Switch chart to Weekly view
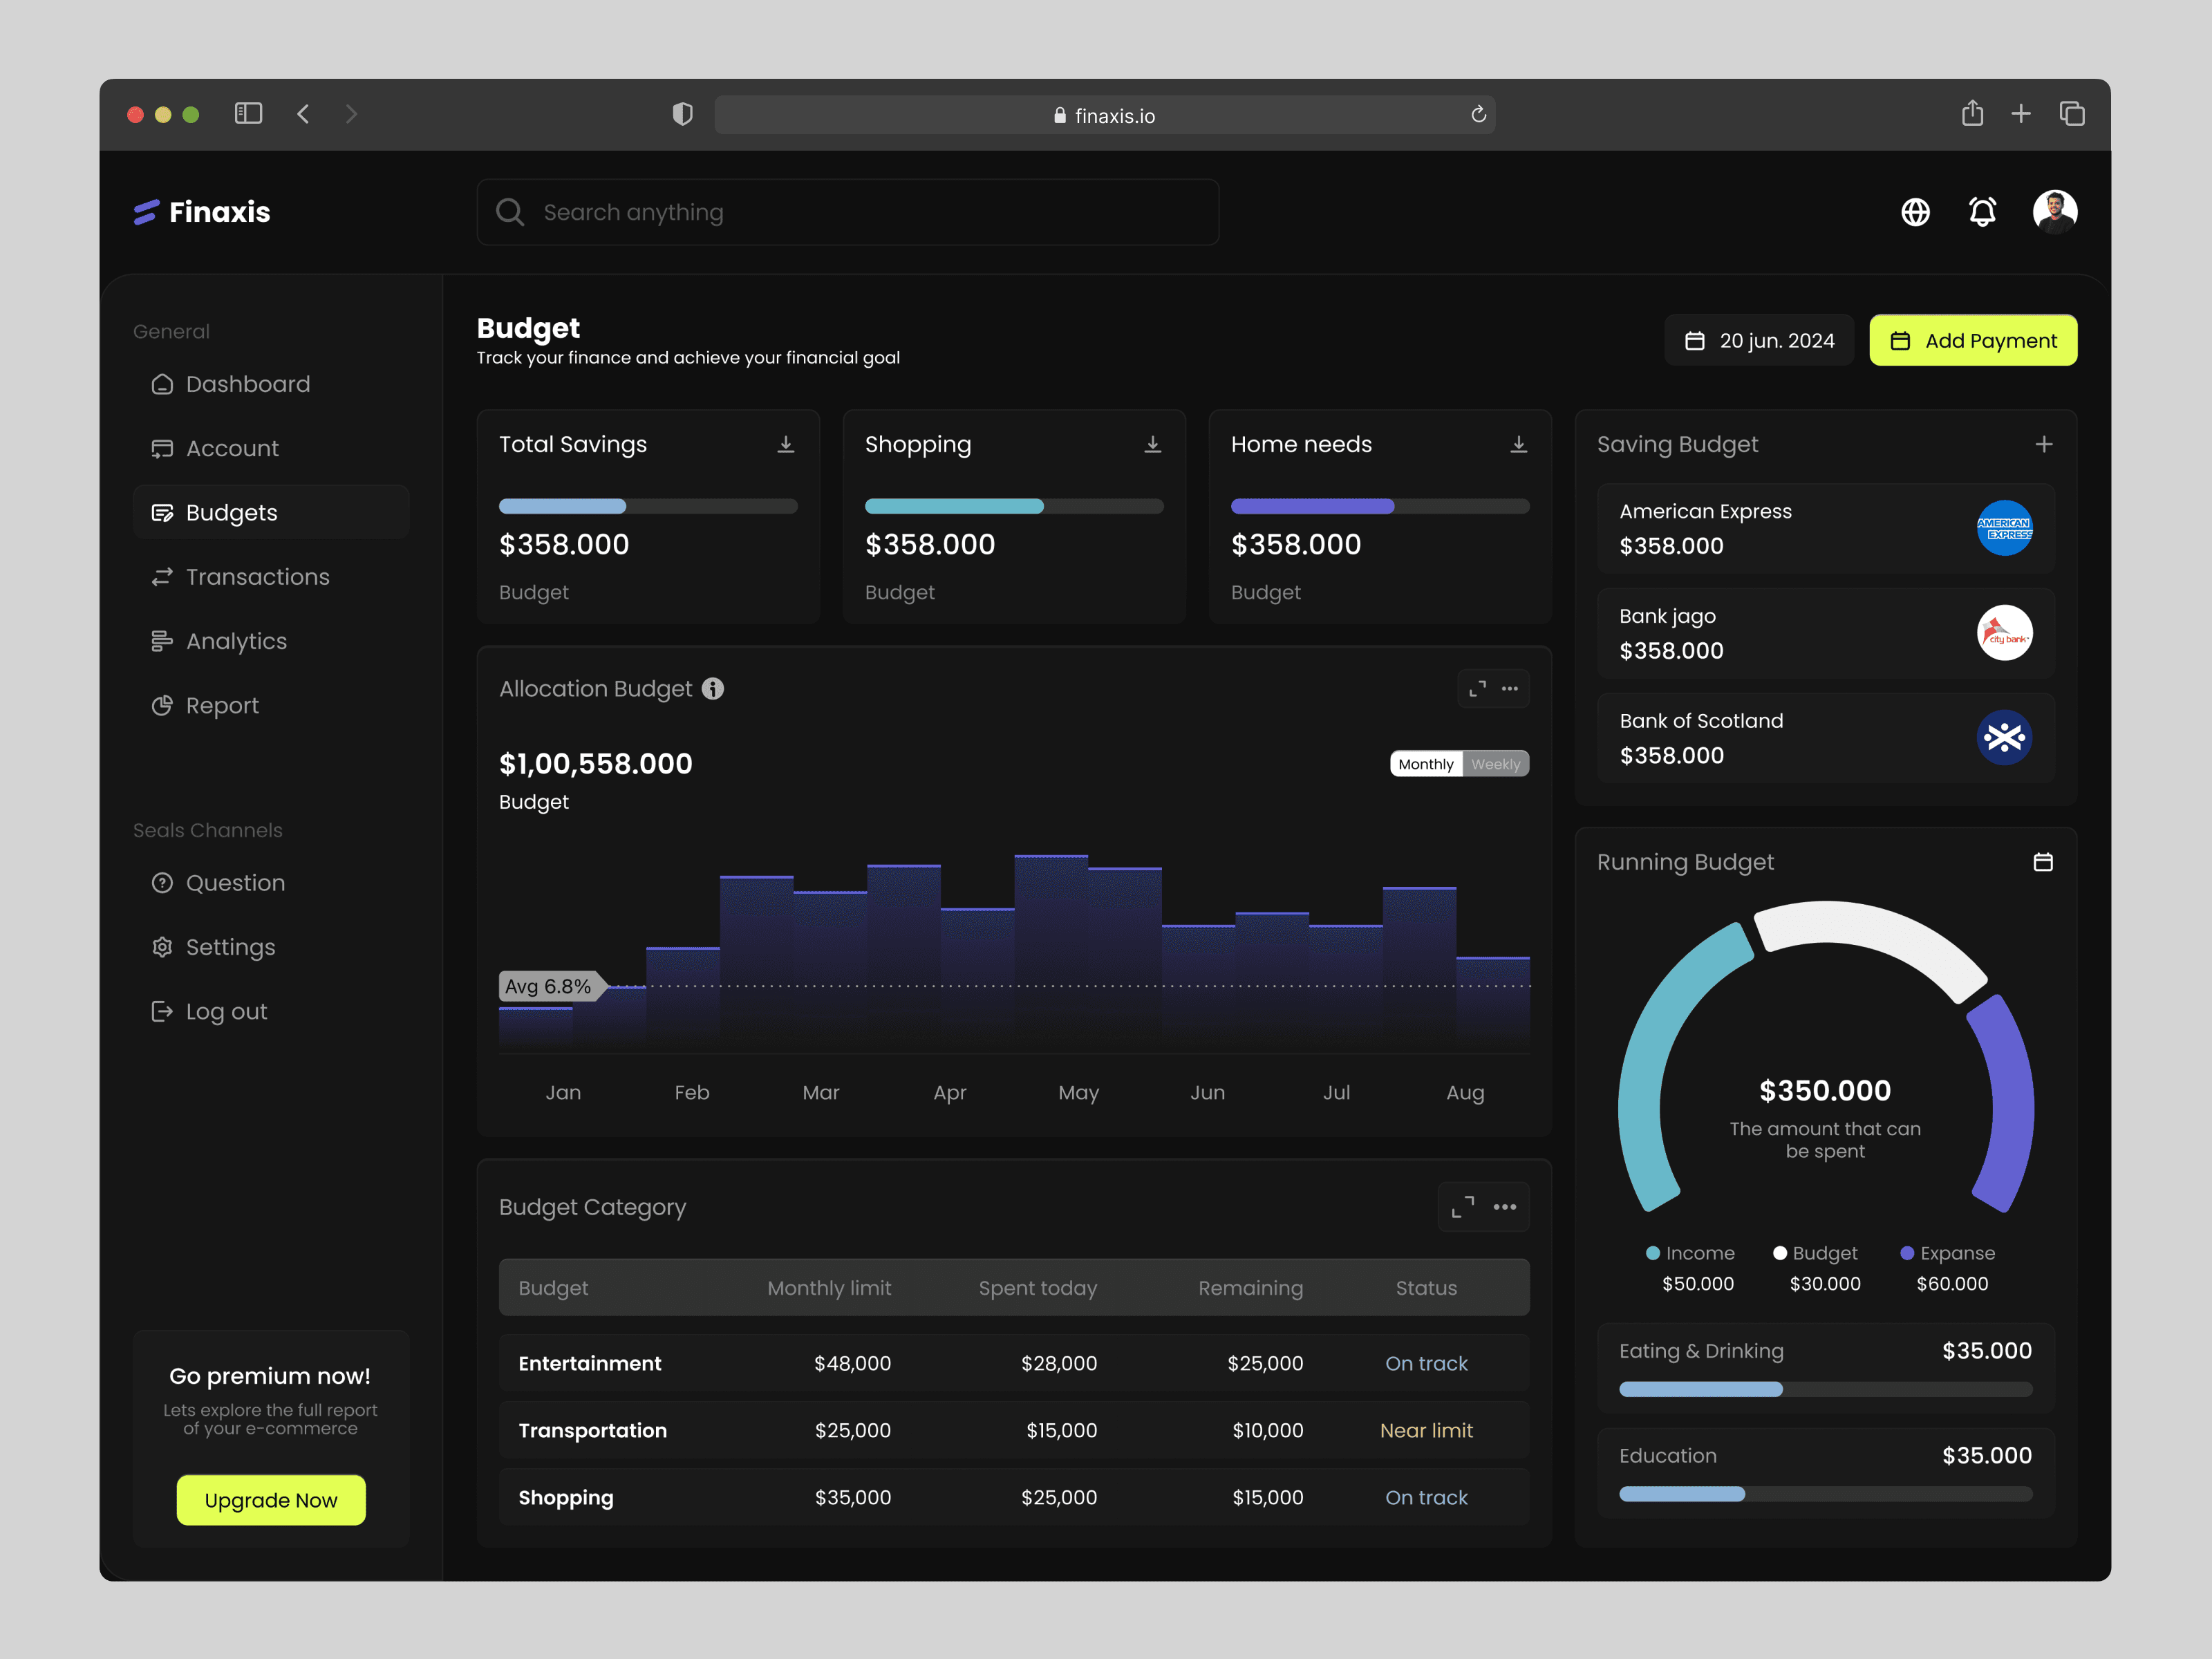 pyautogui.click(x=1495, y=764)
